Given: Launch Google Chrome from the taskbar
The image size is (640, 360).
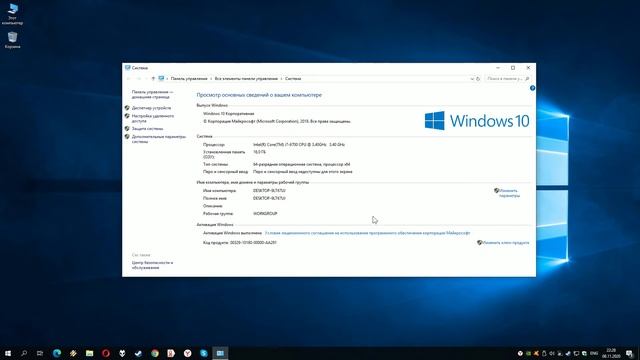Looking at the screenshot, I should pyautogui.click(x=155, y=353).
